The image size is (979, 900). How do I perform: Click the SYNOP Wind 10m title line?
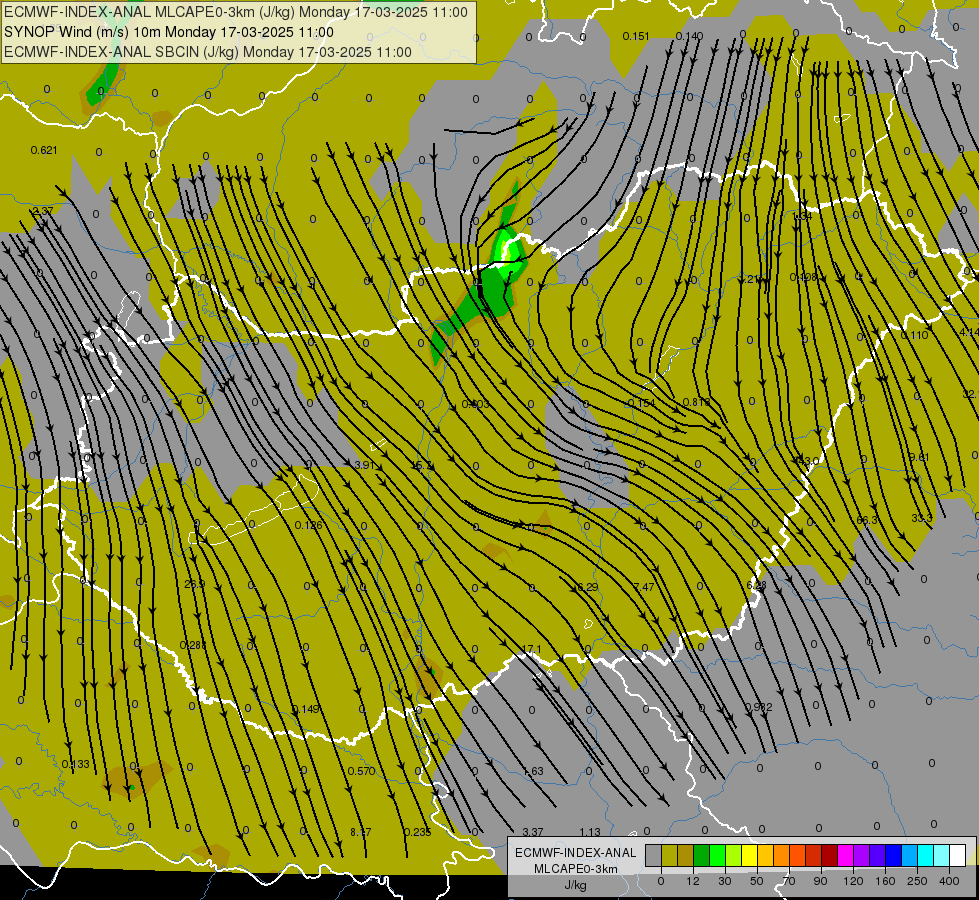click(169, 32)
